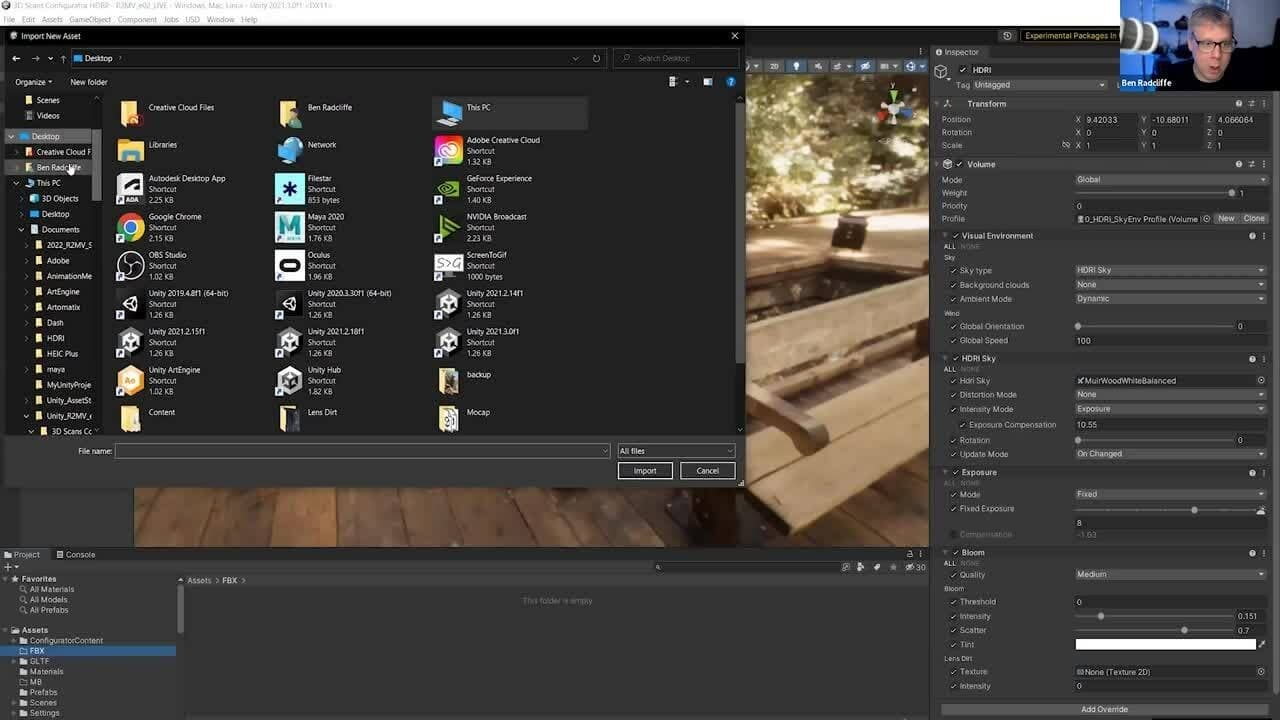
Task: Select the Adobe Creative Cloud shortcut
Action: tap(488, 151)
